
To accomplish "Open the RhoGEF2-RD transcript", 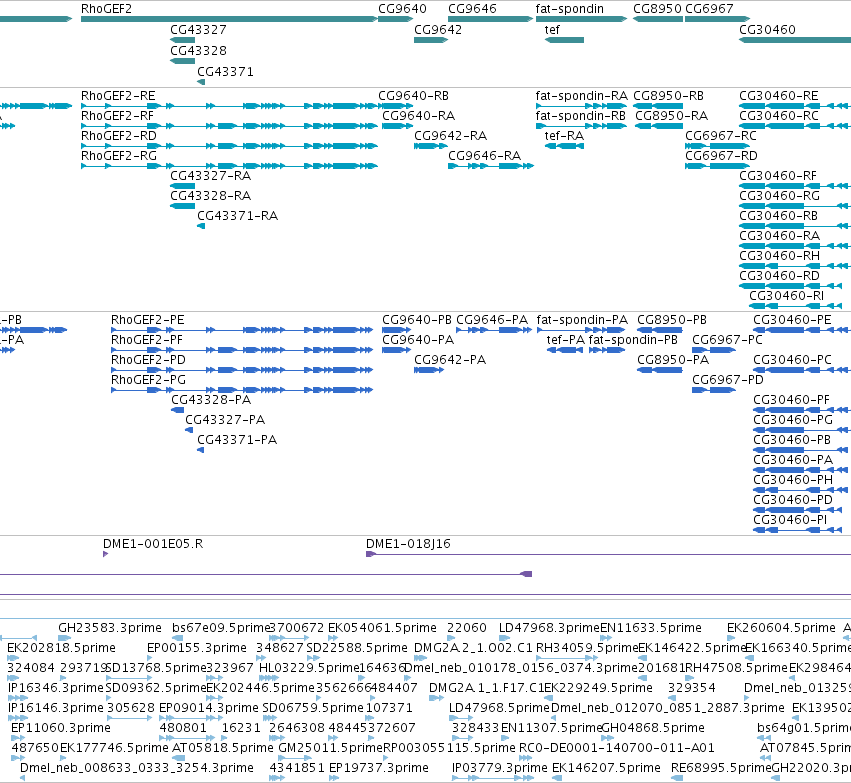I will pos(119,136).
